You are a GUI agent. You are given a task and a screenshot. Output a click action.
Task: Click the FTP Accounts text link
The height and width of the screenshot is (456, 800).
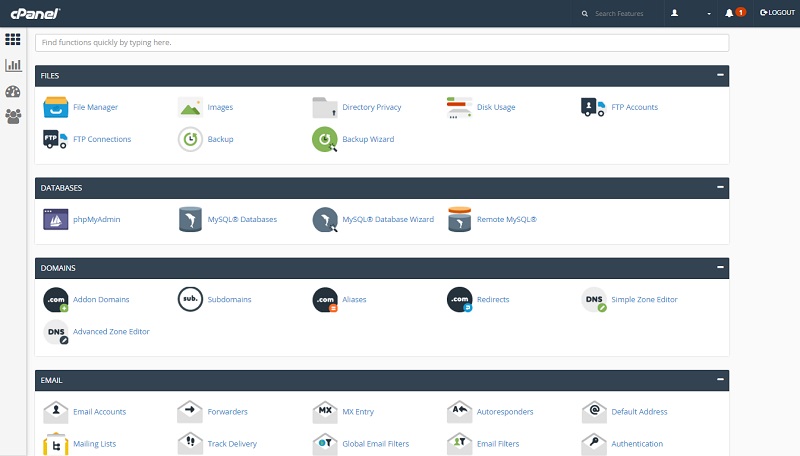[x=635, y=107]
